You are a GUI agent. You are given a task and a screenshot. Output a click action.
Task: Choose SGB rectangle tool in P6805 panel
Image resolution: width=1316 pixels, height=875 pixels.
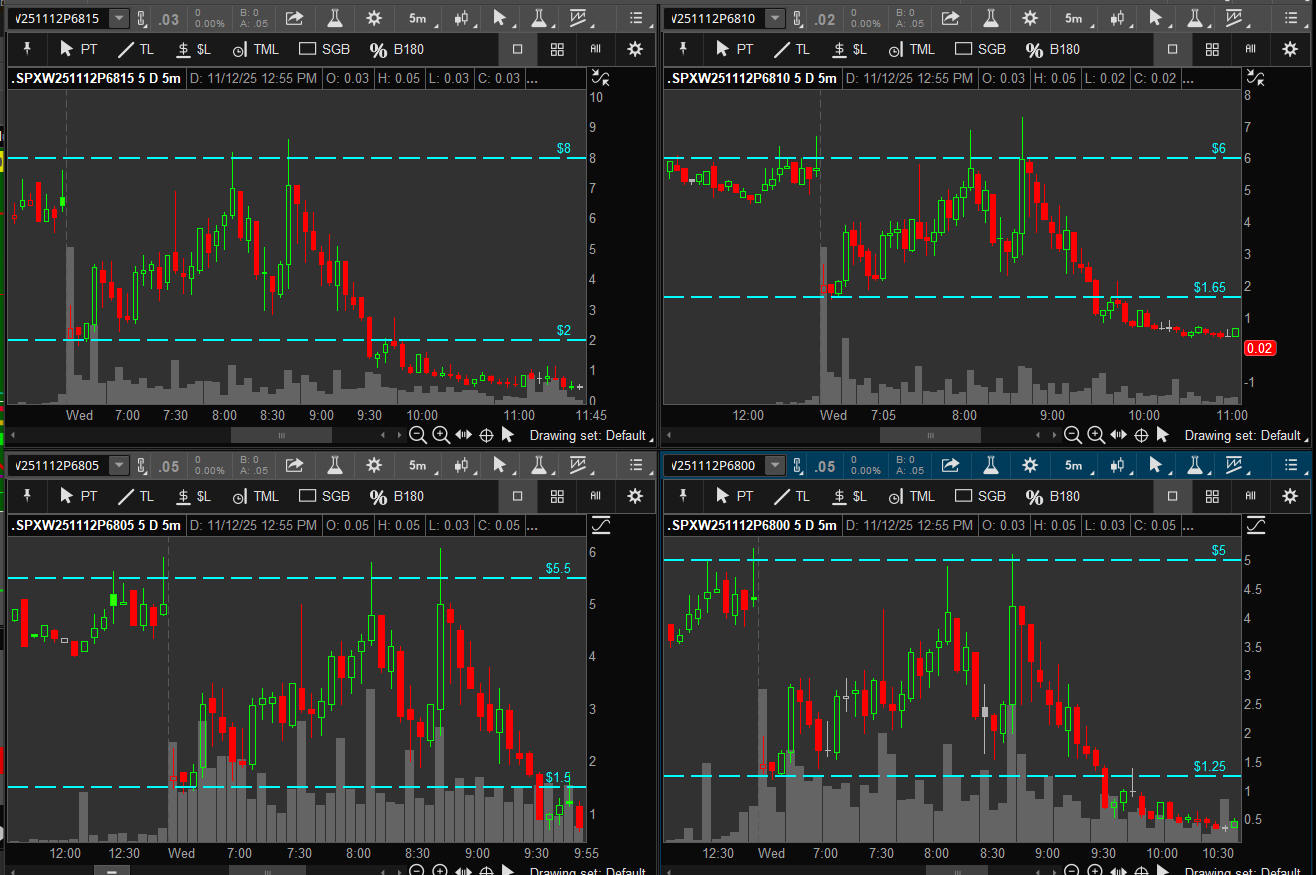coord(324,496)
